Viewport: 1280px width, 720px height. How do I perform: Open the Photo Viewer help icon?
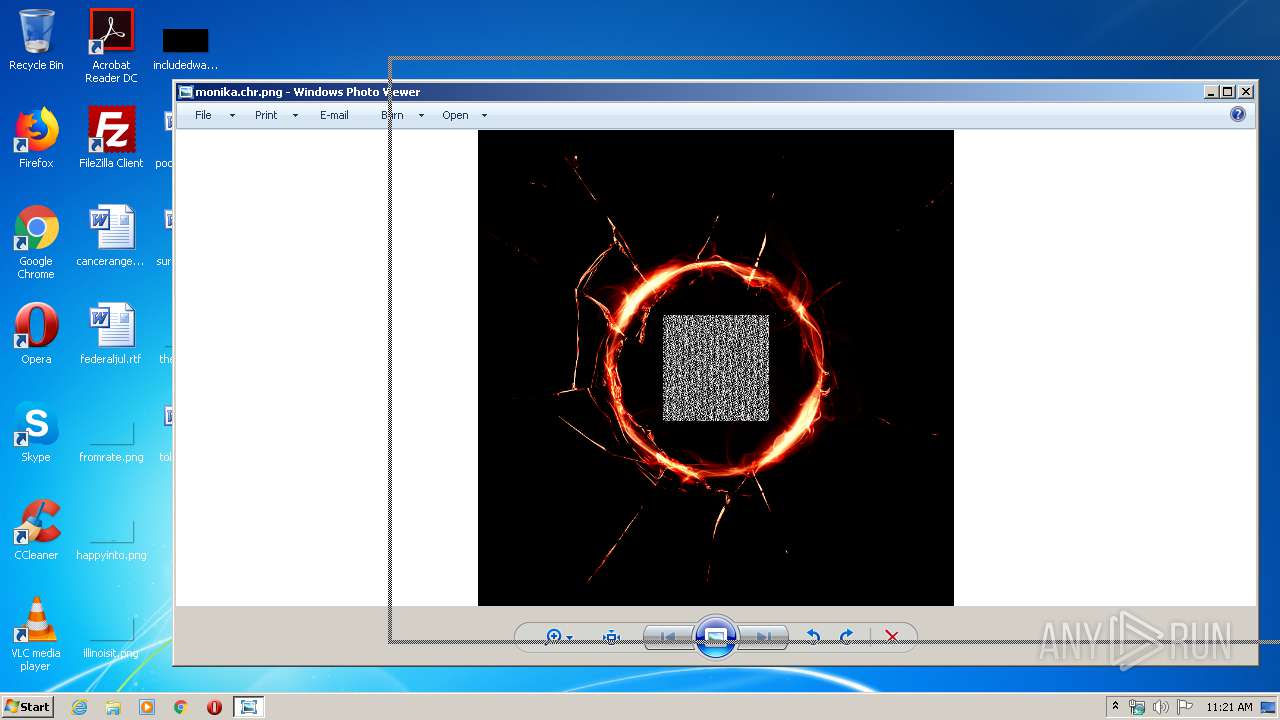[1238, 115]
